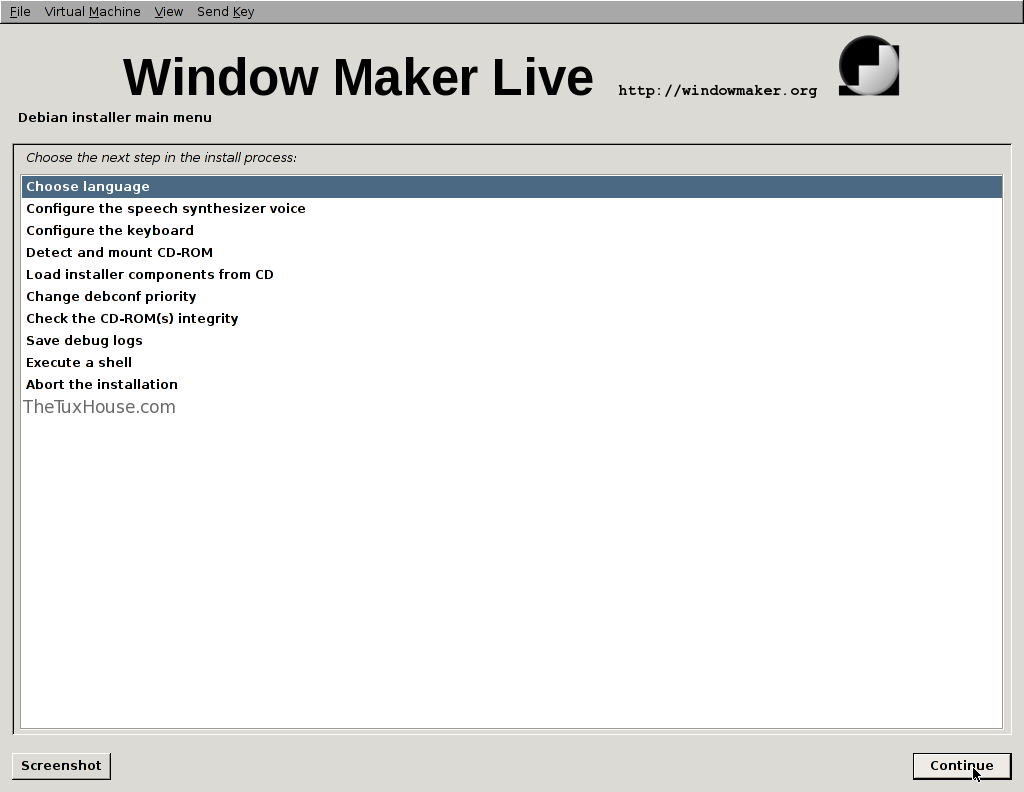Open the Virtual Machine menu

pyautogui.click(x=92, y=12)
